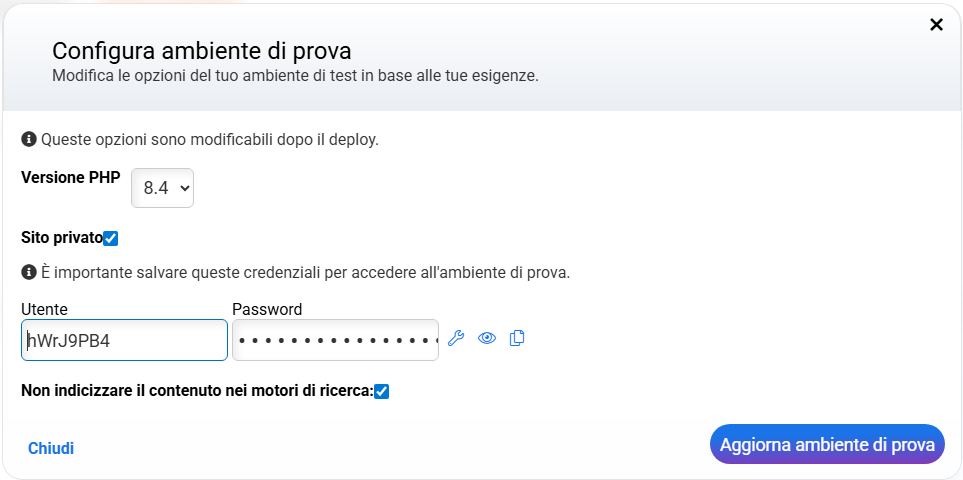Image resolution: width=963 pixels, height=480 pixels.
Task: Uncheck the Sito privato checkbox
Action: (x=111, y=238)
